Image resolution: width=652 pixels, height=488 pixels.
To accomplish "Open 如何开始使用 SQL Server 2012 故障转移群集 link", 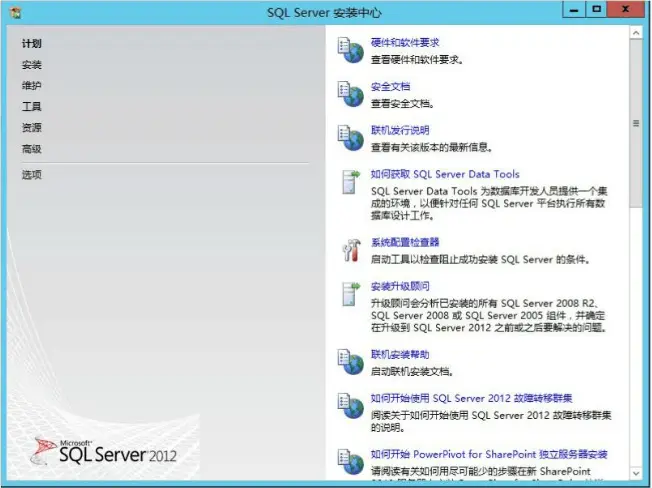I will coord(471,398).
